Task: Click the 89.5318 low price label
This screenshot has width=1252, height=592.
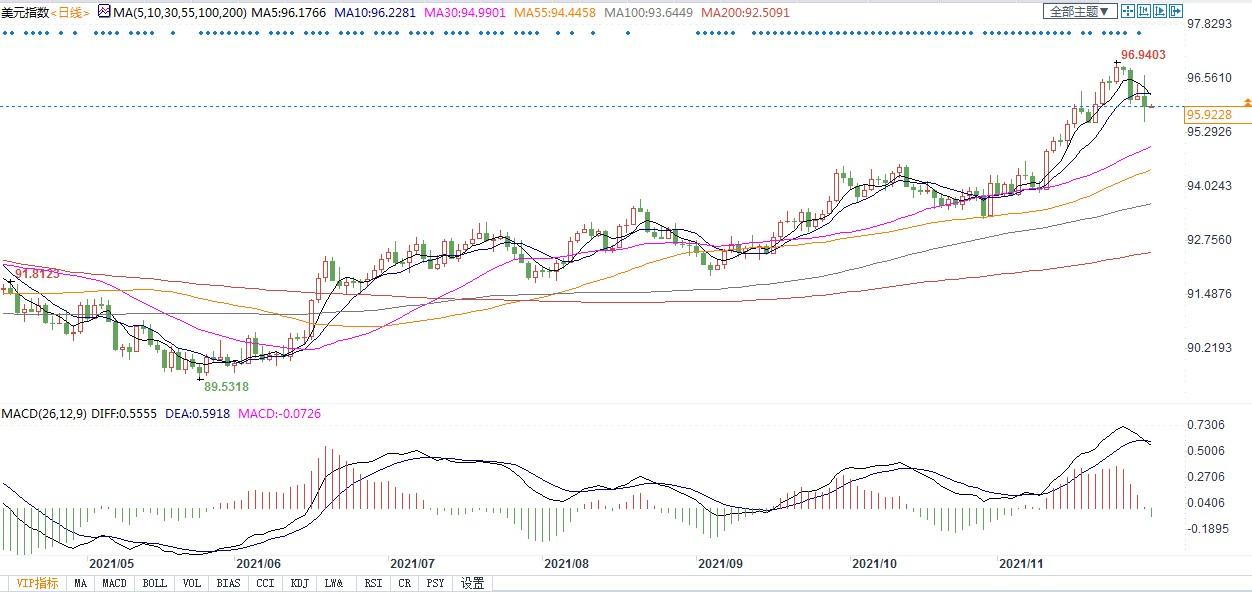Action: pos(227,386)
